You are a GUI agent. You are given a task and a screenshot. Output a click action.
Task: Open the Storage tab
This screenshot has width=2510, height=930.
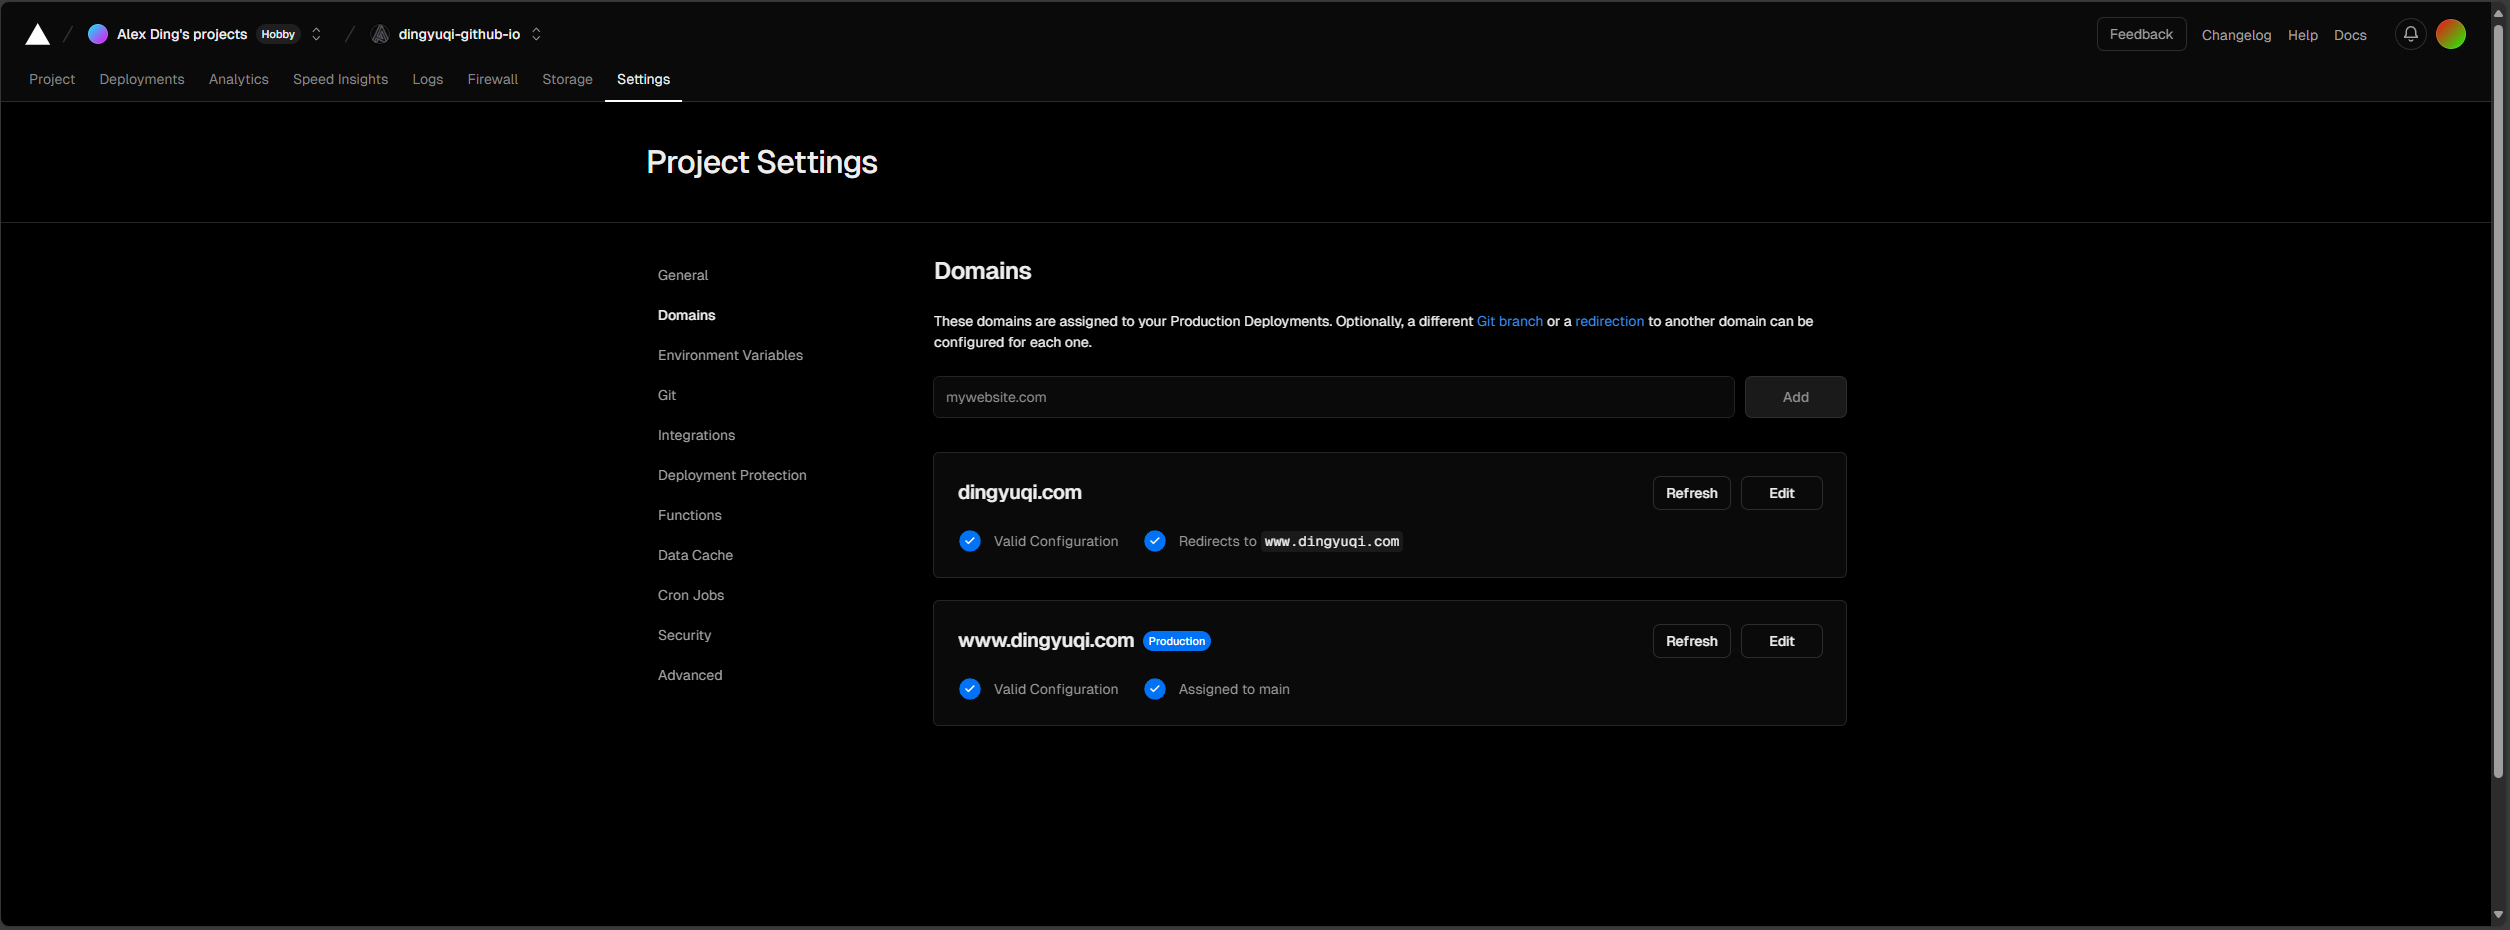pyautogui.click(x=567, y=79)
